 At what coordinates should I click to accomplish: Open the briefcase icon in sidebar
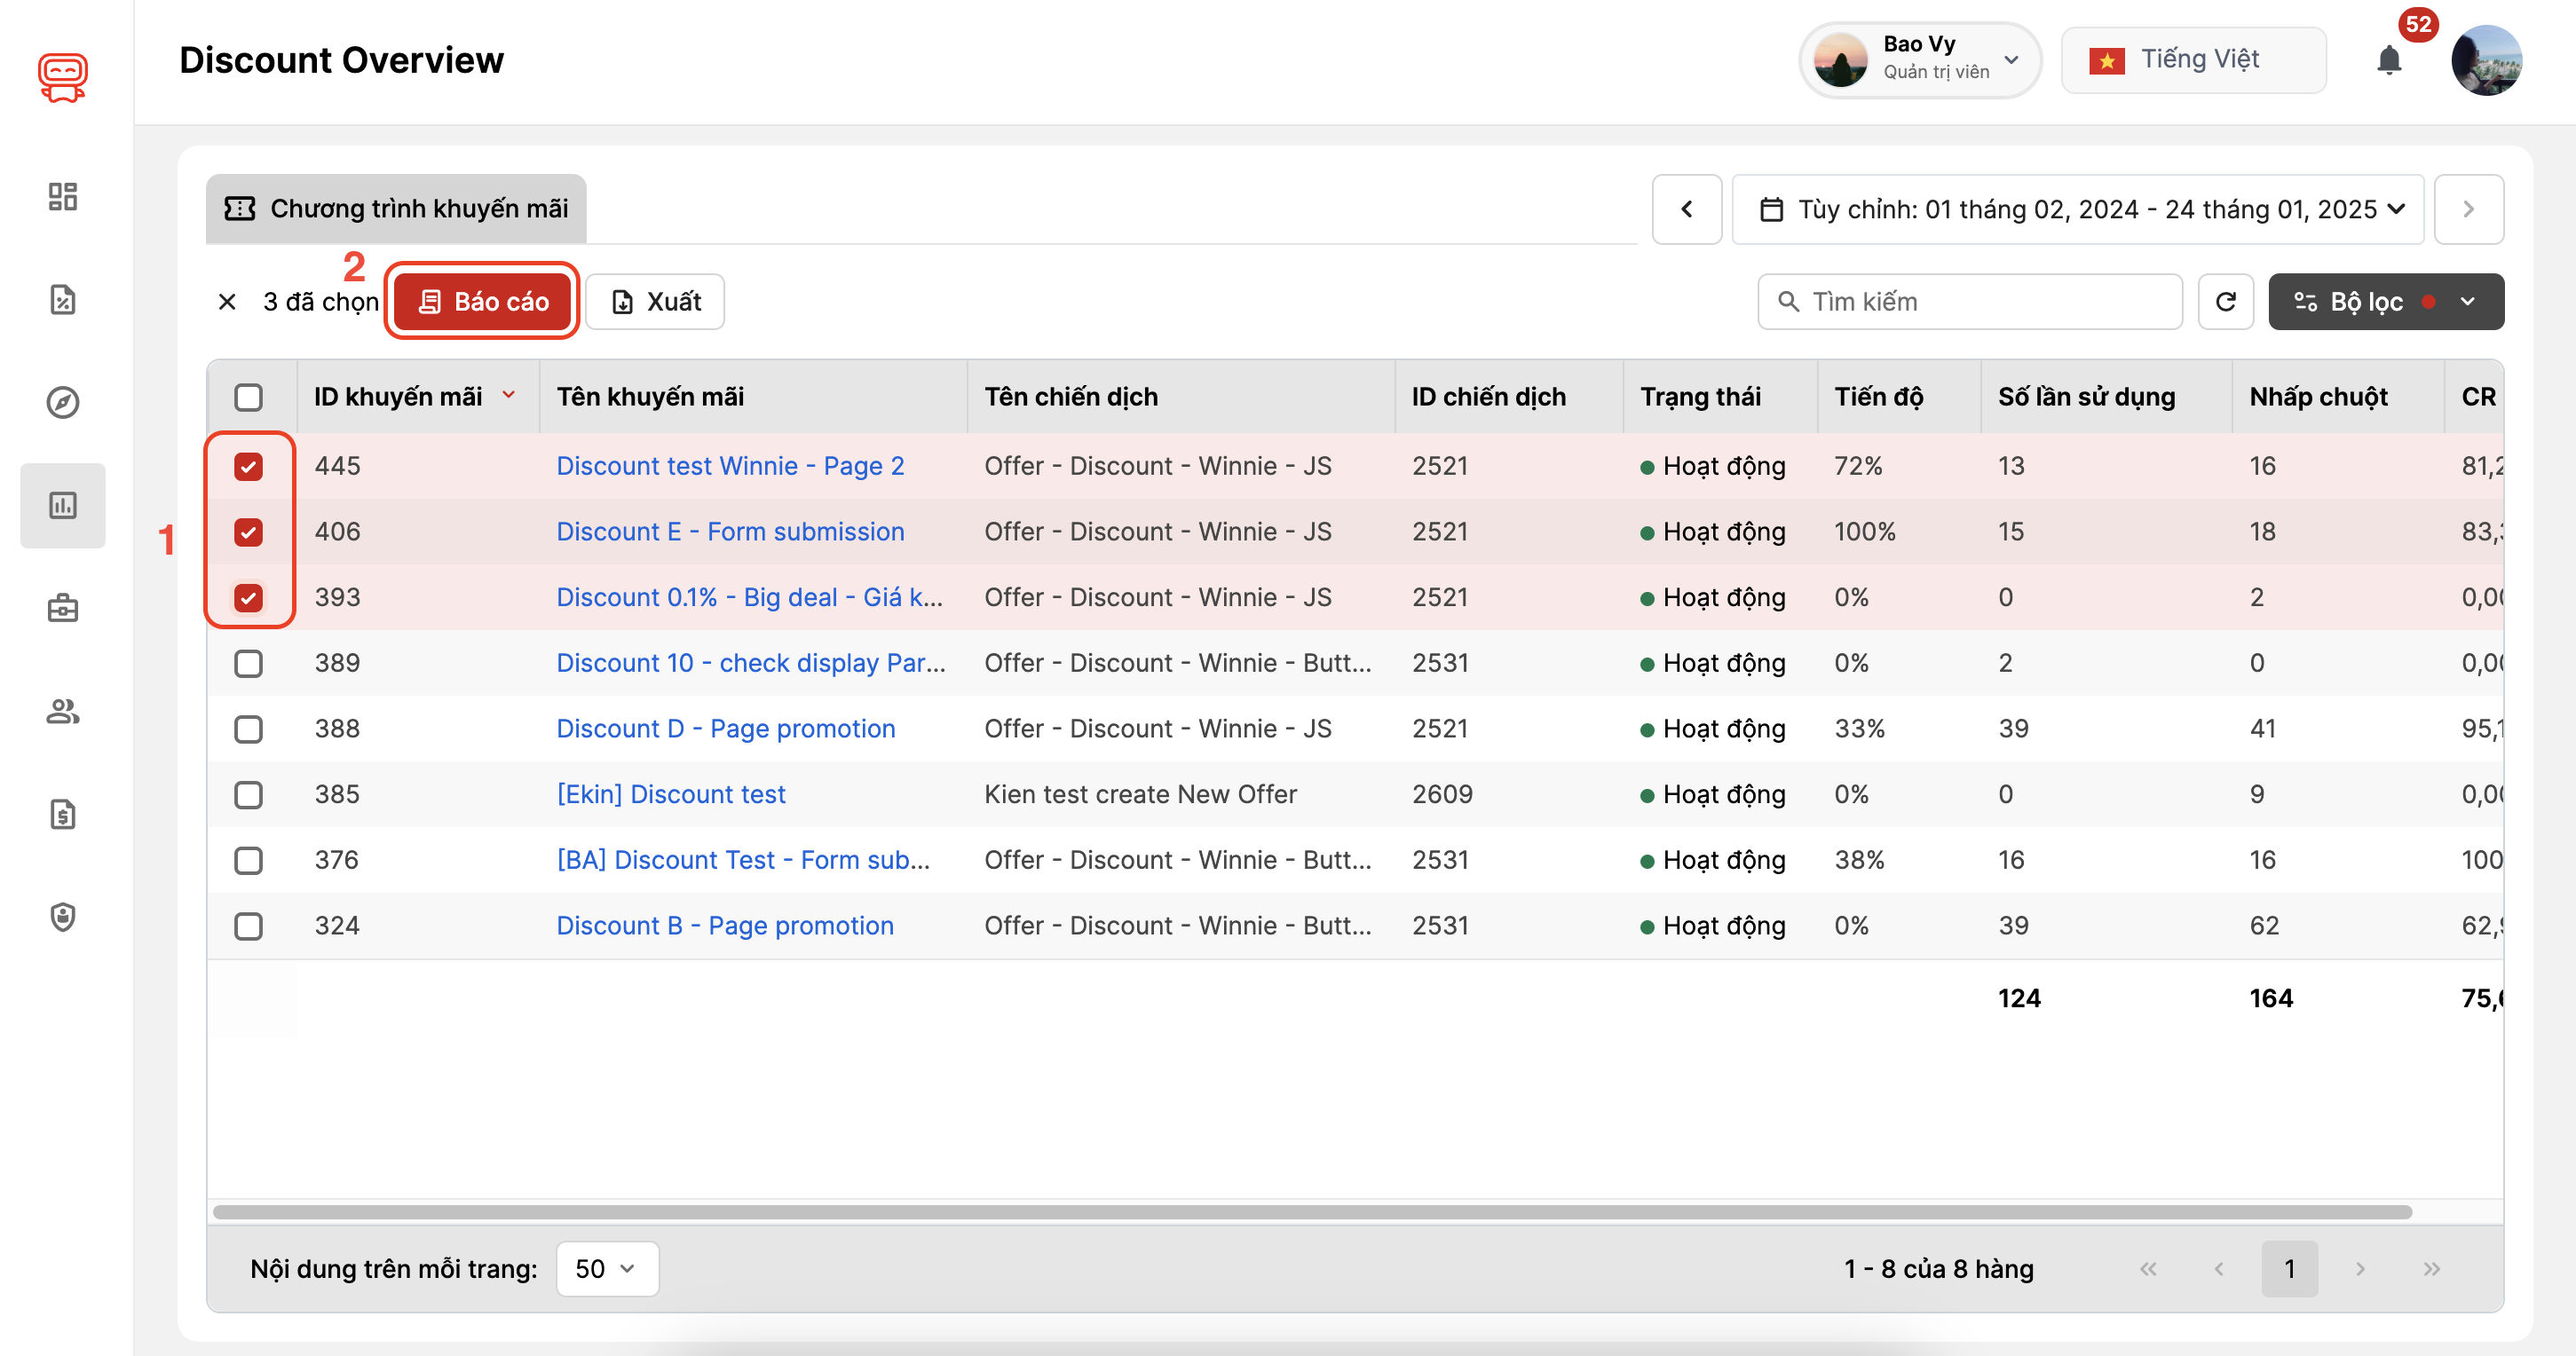click(62, 608)
